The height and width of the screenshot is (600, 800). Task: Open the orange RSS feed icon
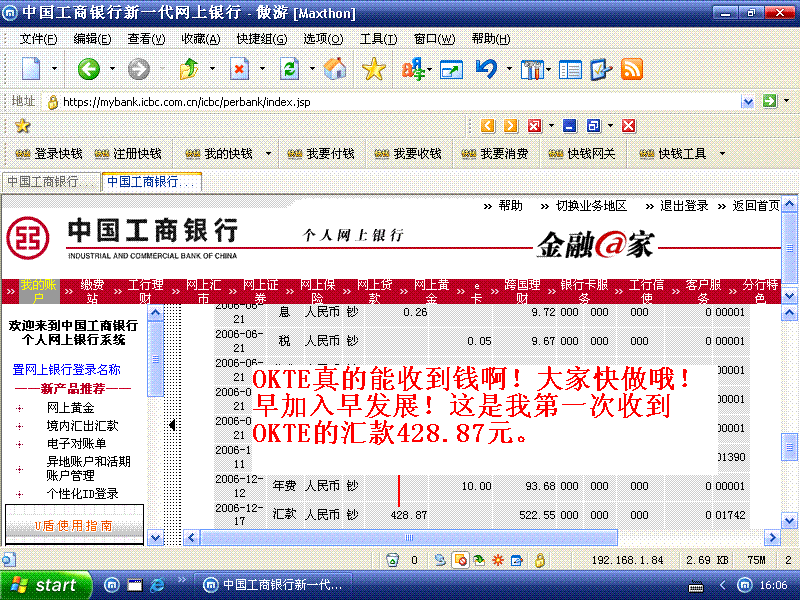pyautogui.click(x=632, y=69)
